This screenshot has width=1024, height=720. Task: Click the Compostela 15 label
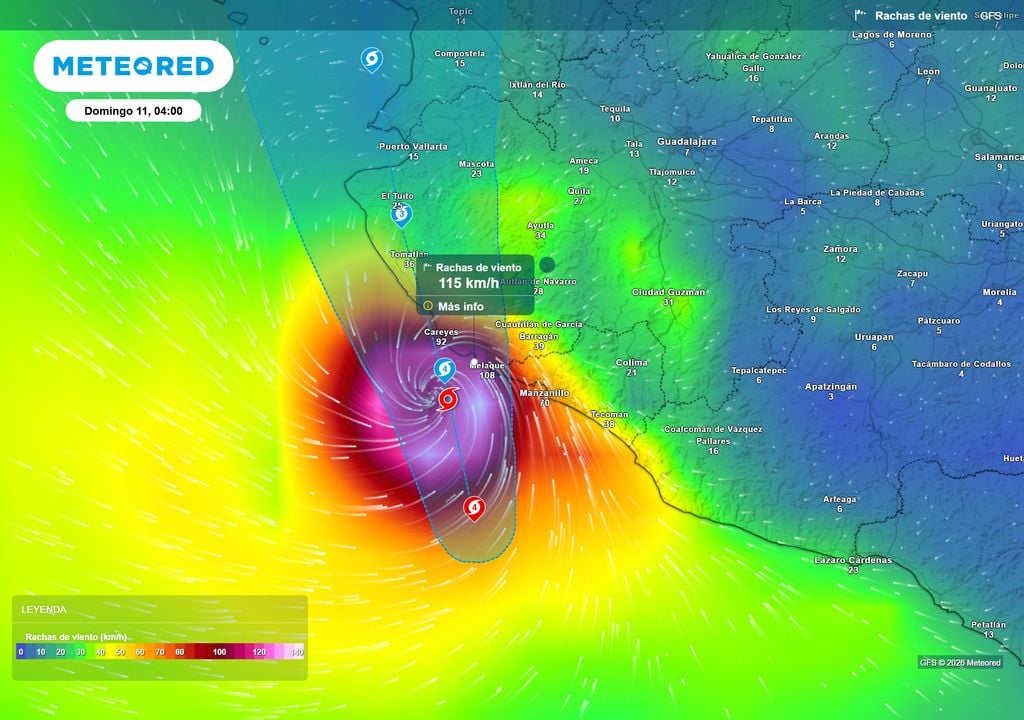point(460,58)
